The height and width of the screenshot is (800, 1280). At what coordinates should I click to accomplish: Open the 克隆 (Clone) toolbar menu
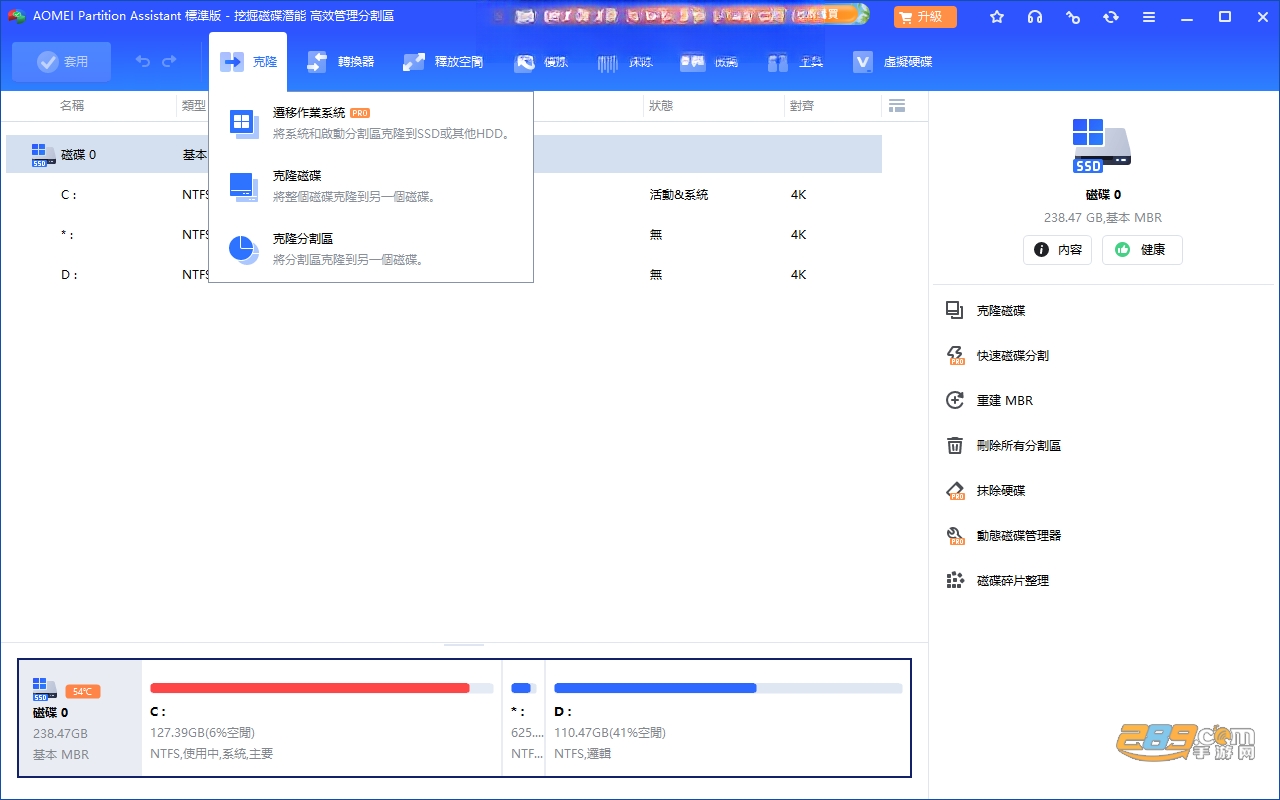pos(248,62)
